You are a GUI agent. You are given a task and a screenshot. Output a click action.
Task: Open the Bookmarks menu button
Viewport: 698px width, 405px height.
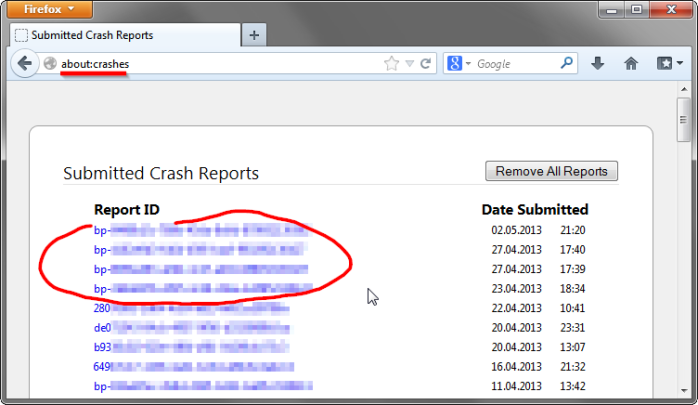coord(664,63)
